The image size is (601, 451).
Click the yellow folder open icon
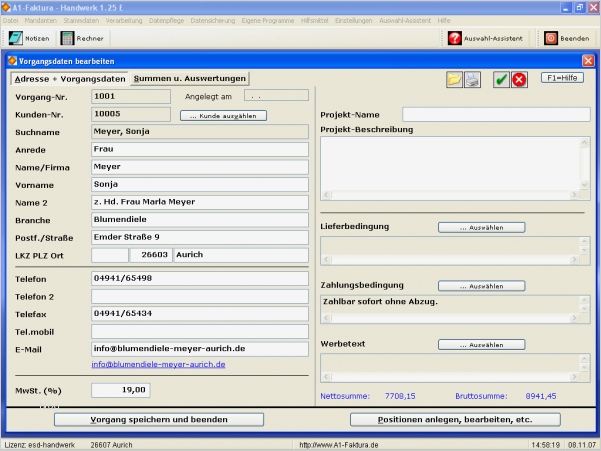click(455, 80)
